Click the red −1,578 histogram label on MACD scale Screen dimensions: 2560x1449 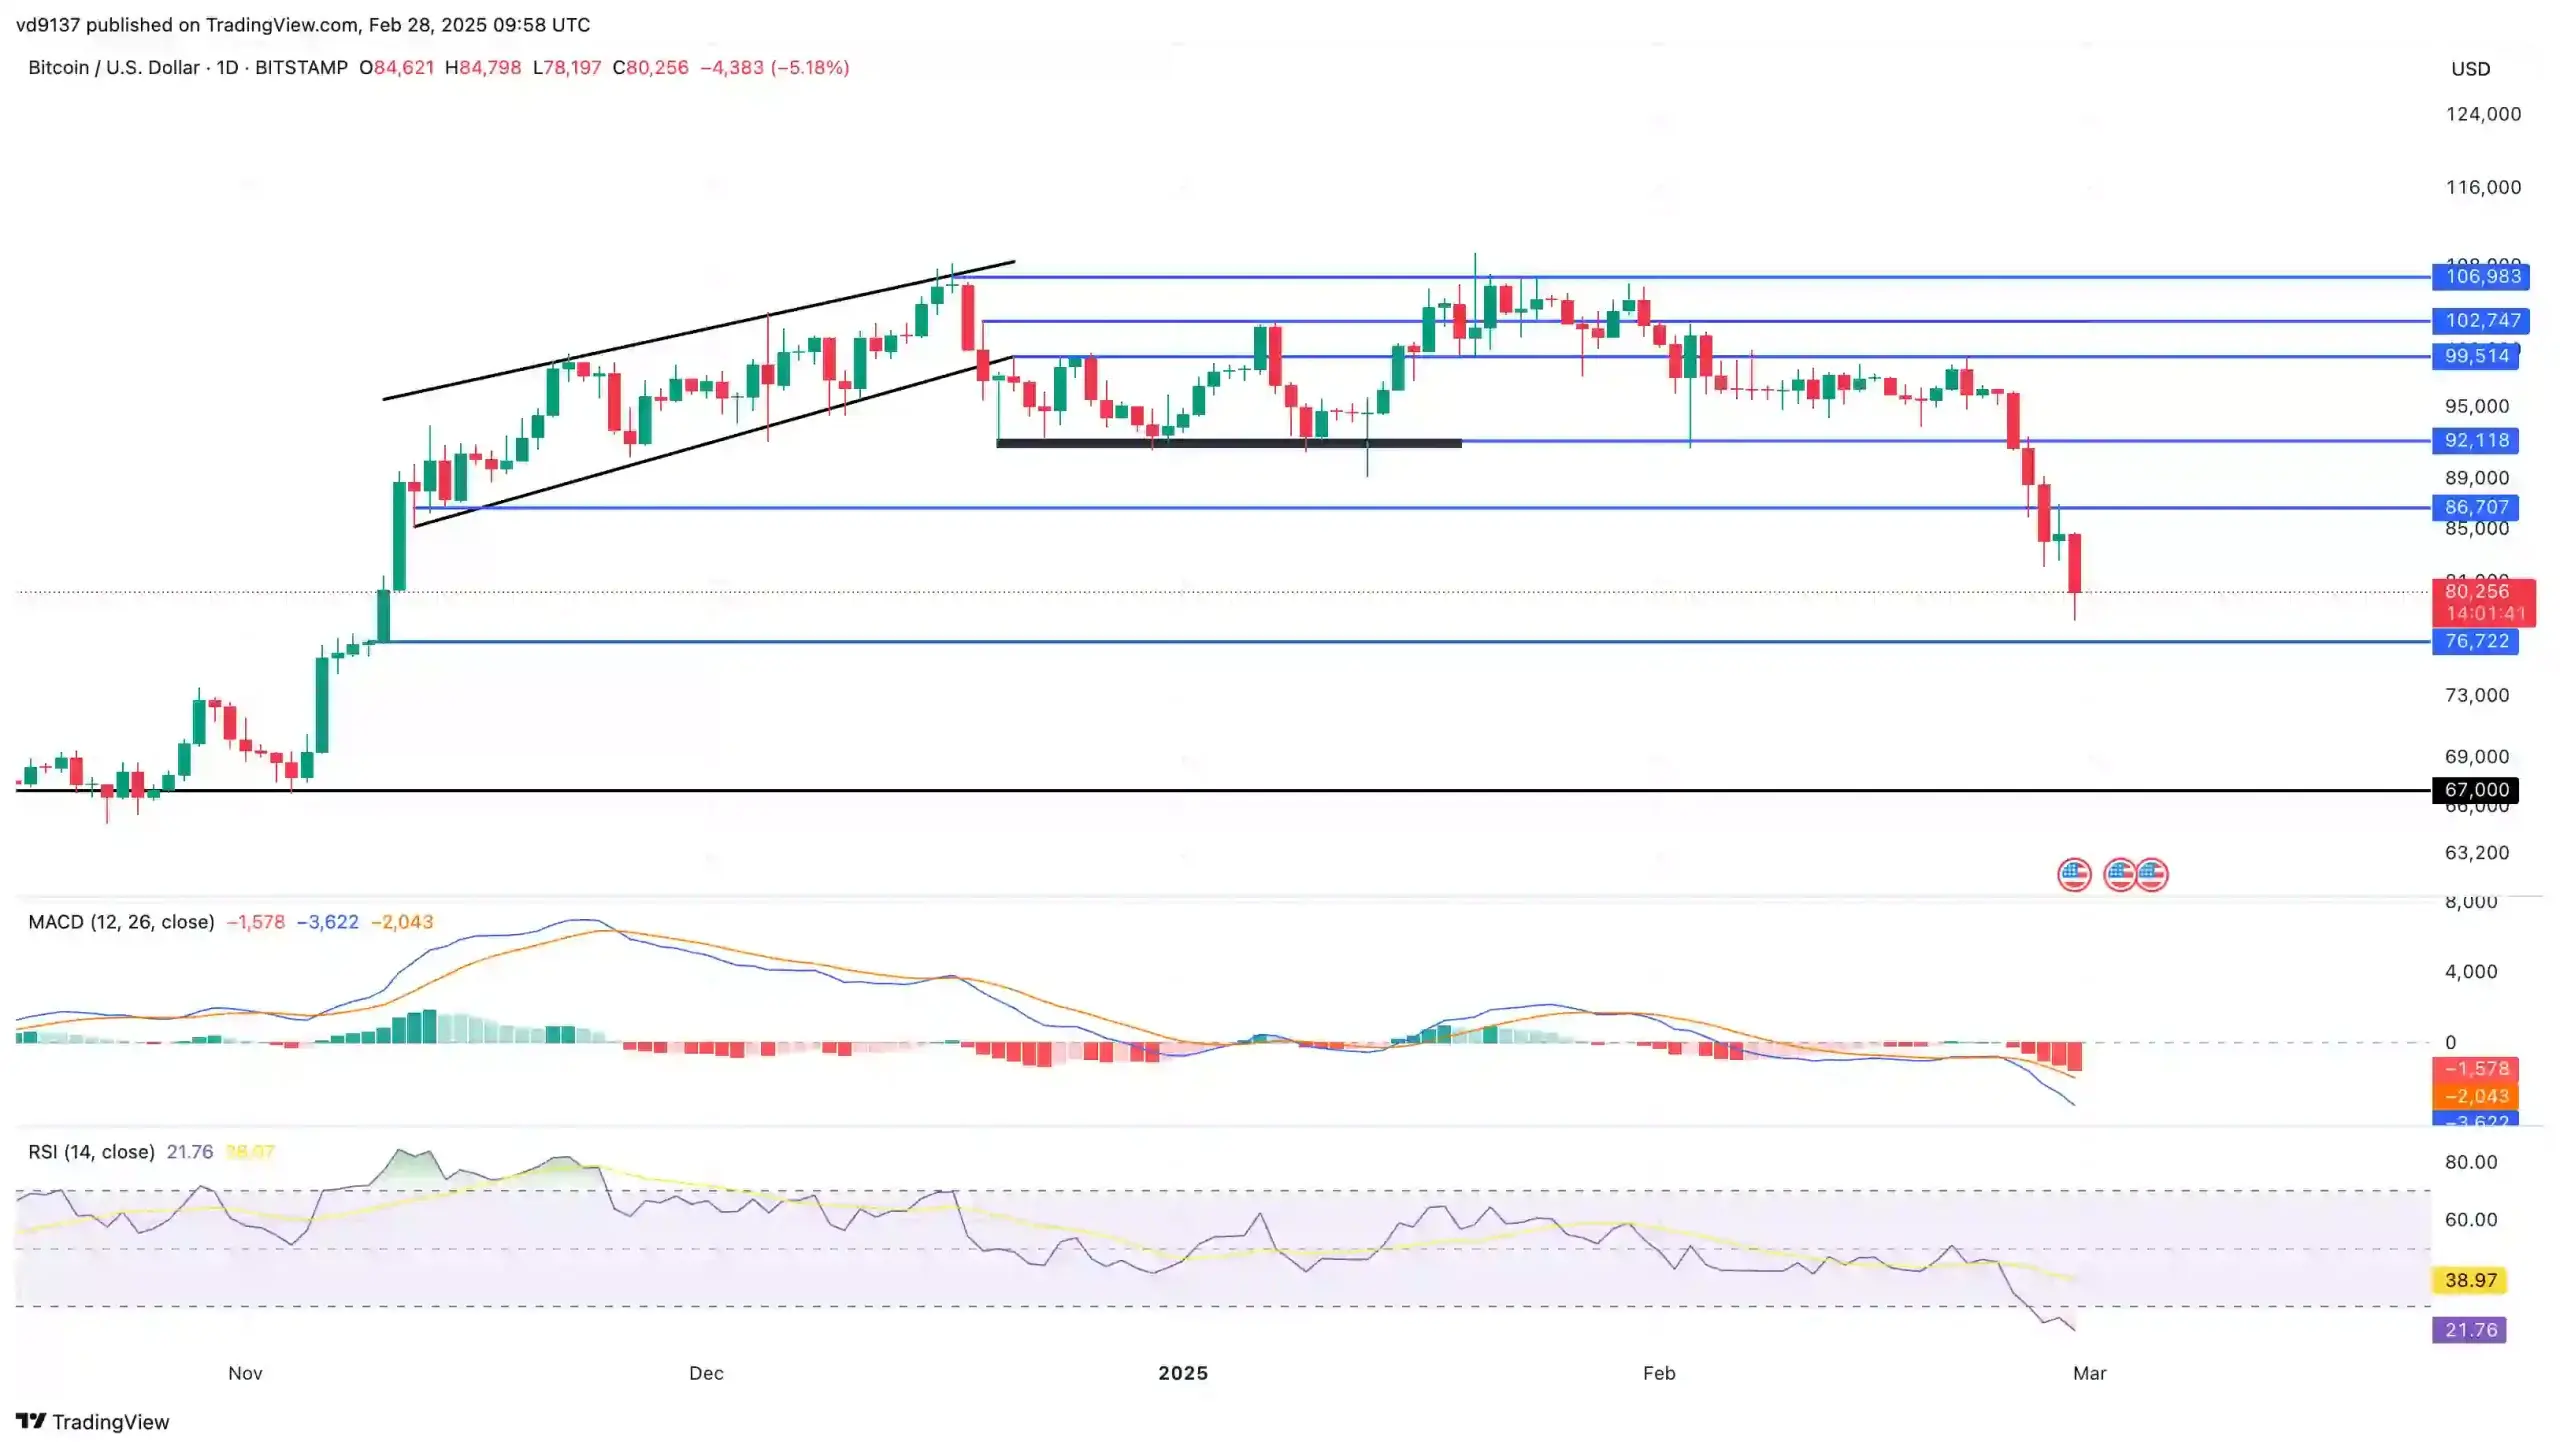click(x=2476, y=1069)
